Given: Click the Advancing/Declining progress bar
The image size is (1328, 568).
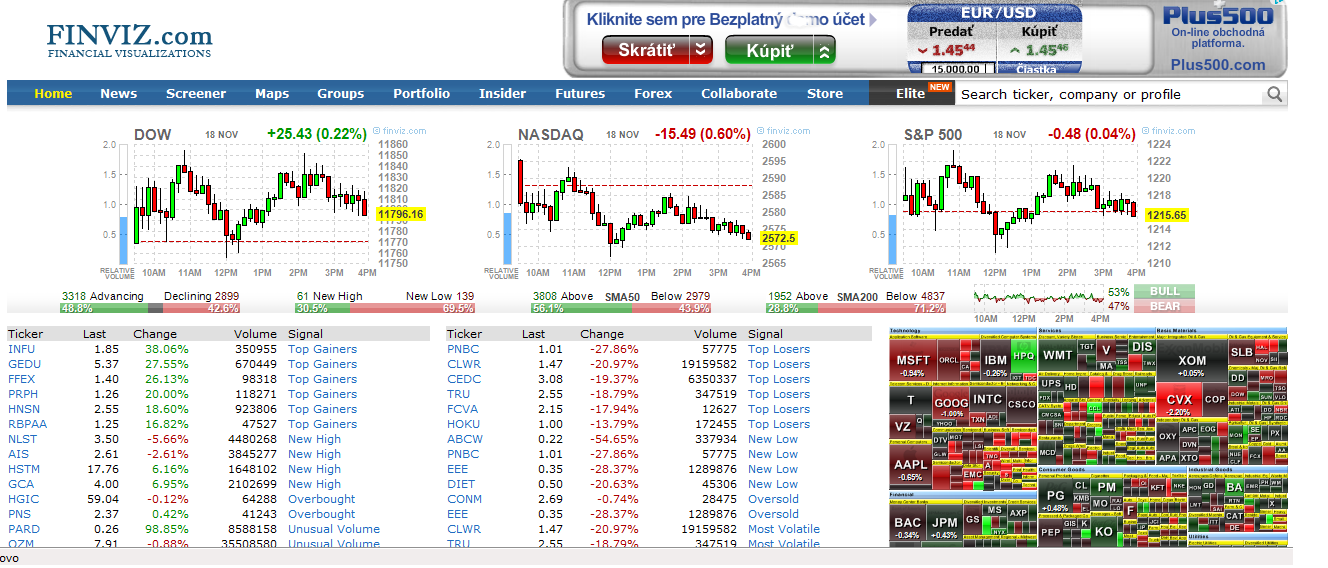Looking at the screenshot, I should pyautogui.click(x=150, y=309).
